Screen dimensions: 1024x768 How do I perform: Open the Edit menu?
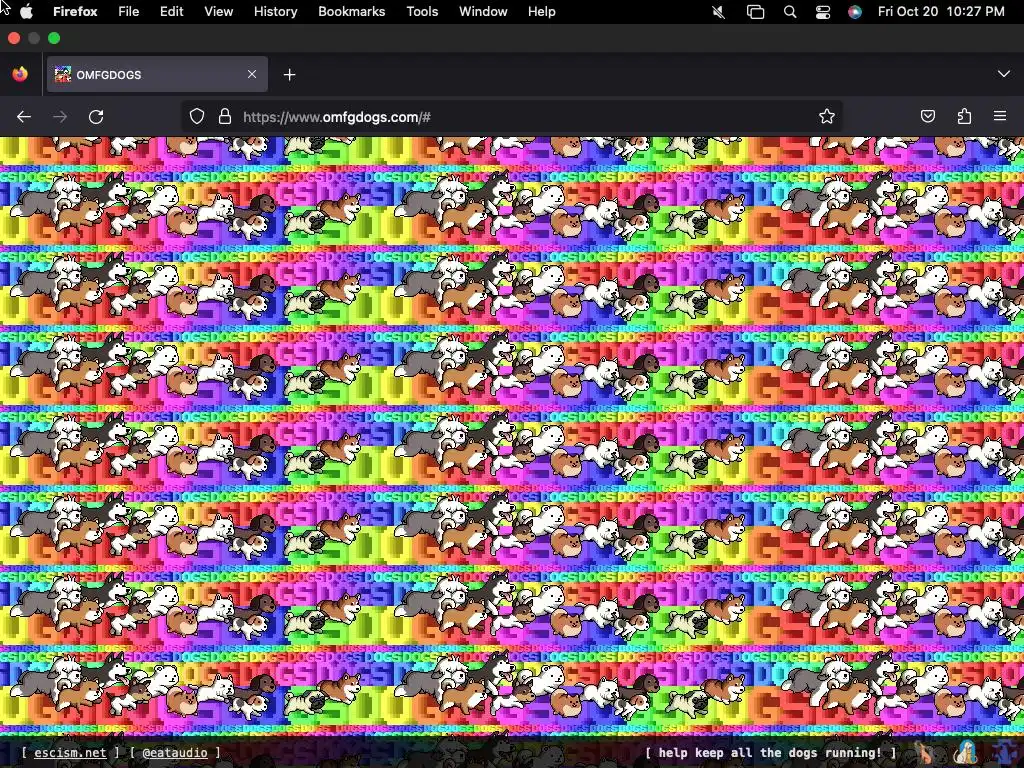pos(171,12)
